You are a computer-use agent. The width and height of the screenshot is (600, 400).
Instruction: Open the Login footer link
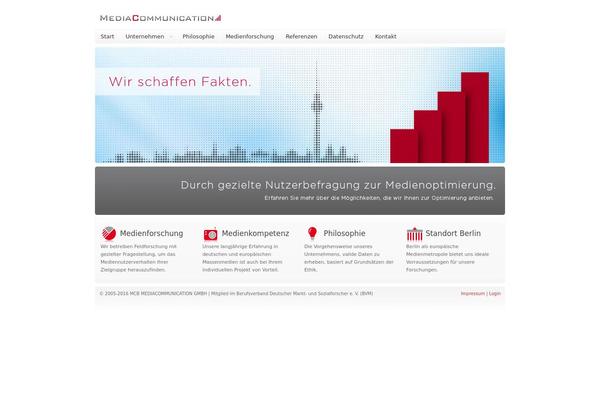[x=495, y=294]
